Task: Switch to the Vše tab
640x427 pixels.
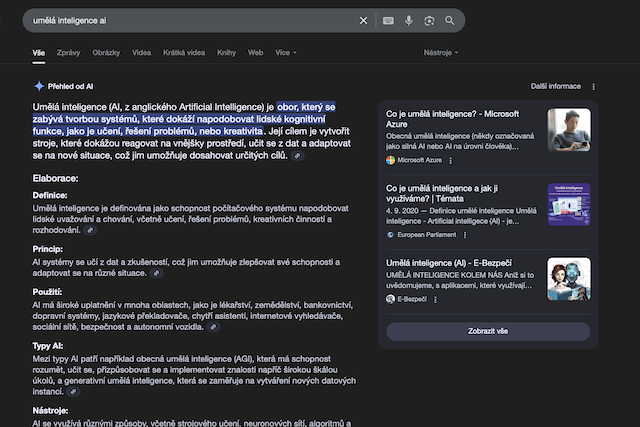Action: (39, 53)
